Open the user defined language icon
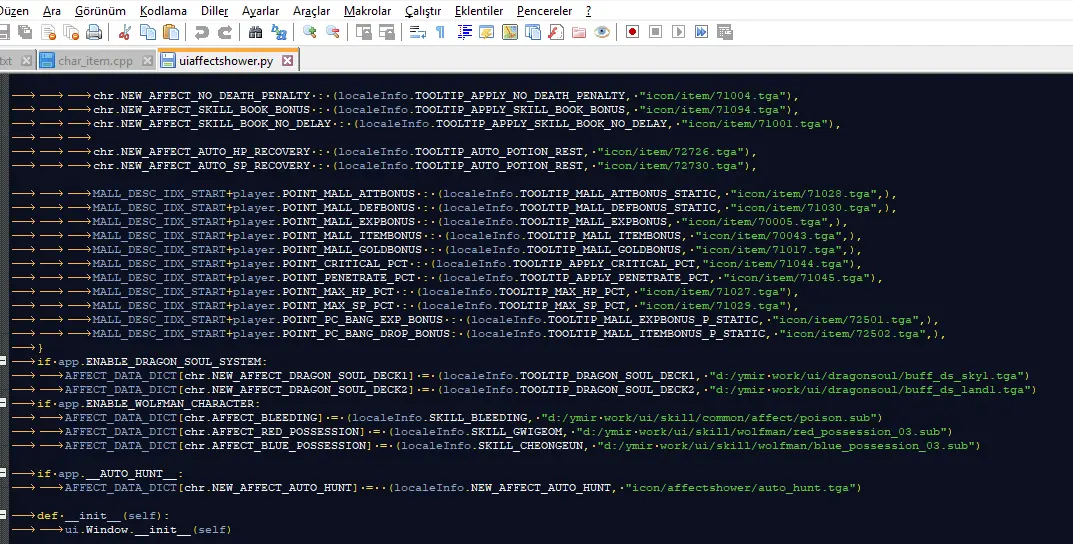The image size is (1073, 544). [487, 32]
